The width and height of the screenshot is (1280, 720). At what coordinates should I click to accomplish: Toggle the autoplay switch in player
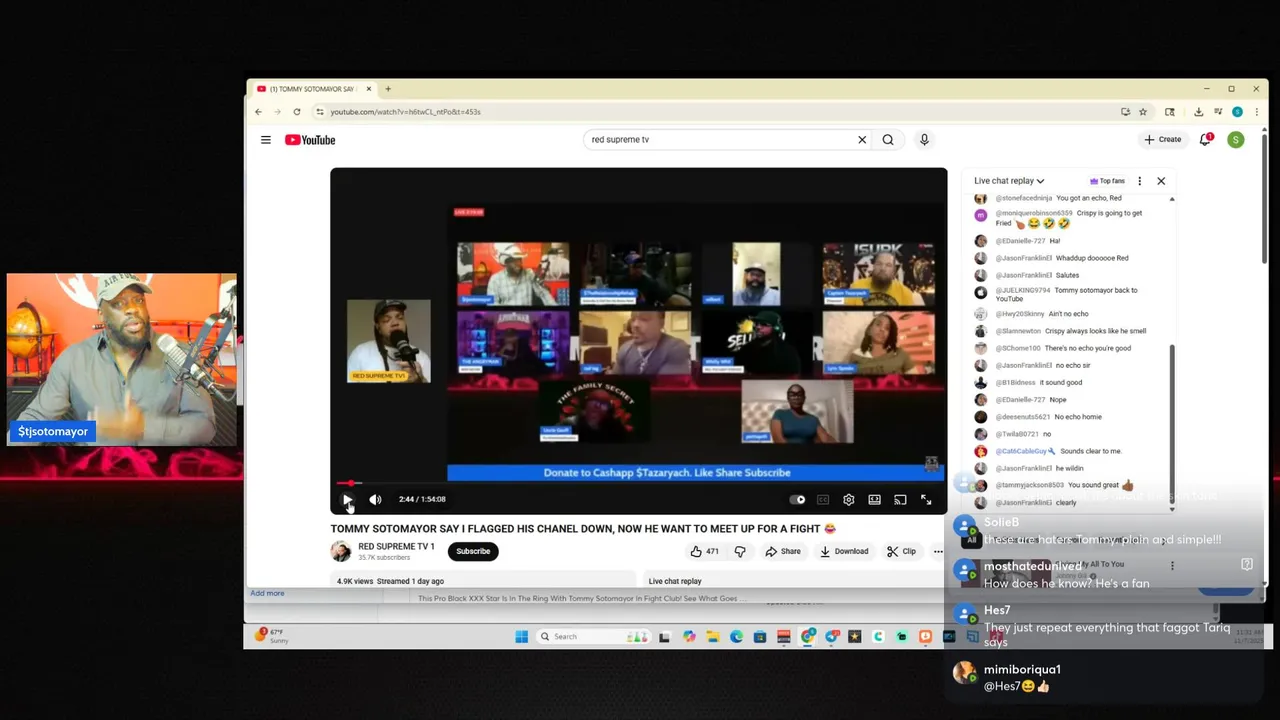(797, 499)
